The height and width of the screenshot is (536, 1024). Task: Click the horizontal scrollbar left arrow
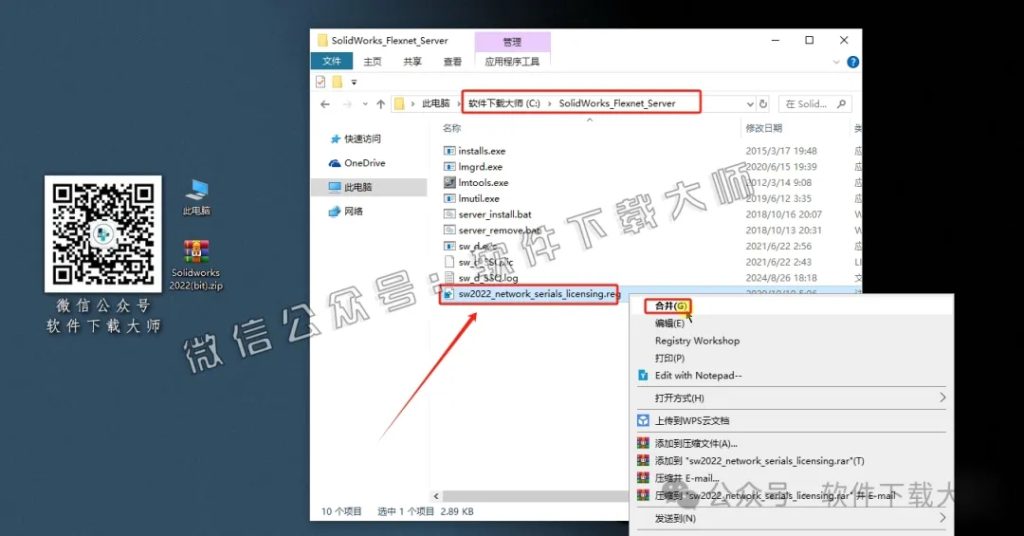click(x=436, y=496)
